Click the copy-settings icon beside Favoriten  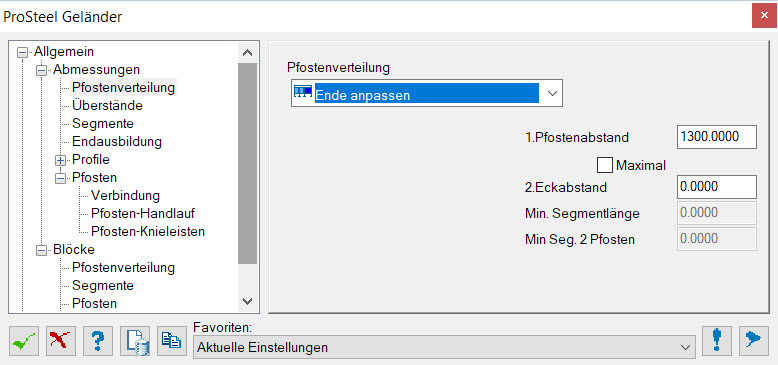click(x=172, y=341)
